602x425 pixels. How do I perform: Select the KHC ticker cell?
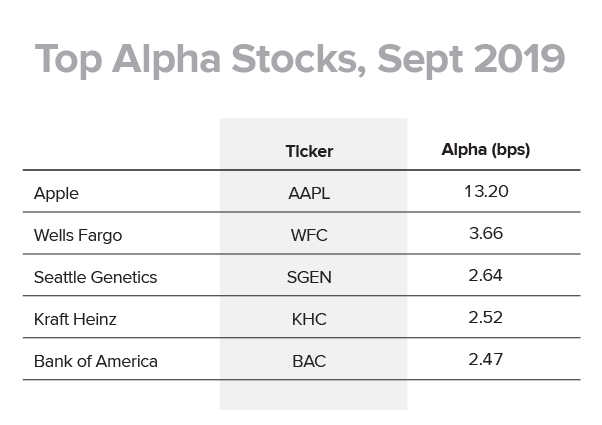pyautogui.click(x=309, y=319)
